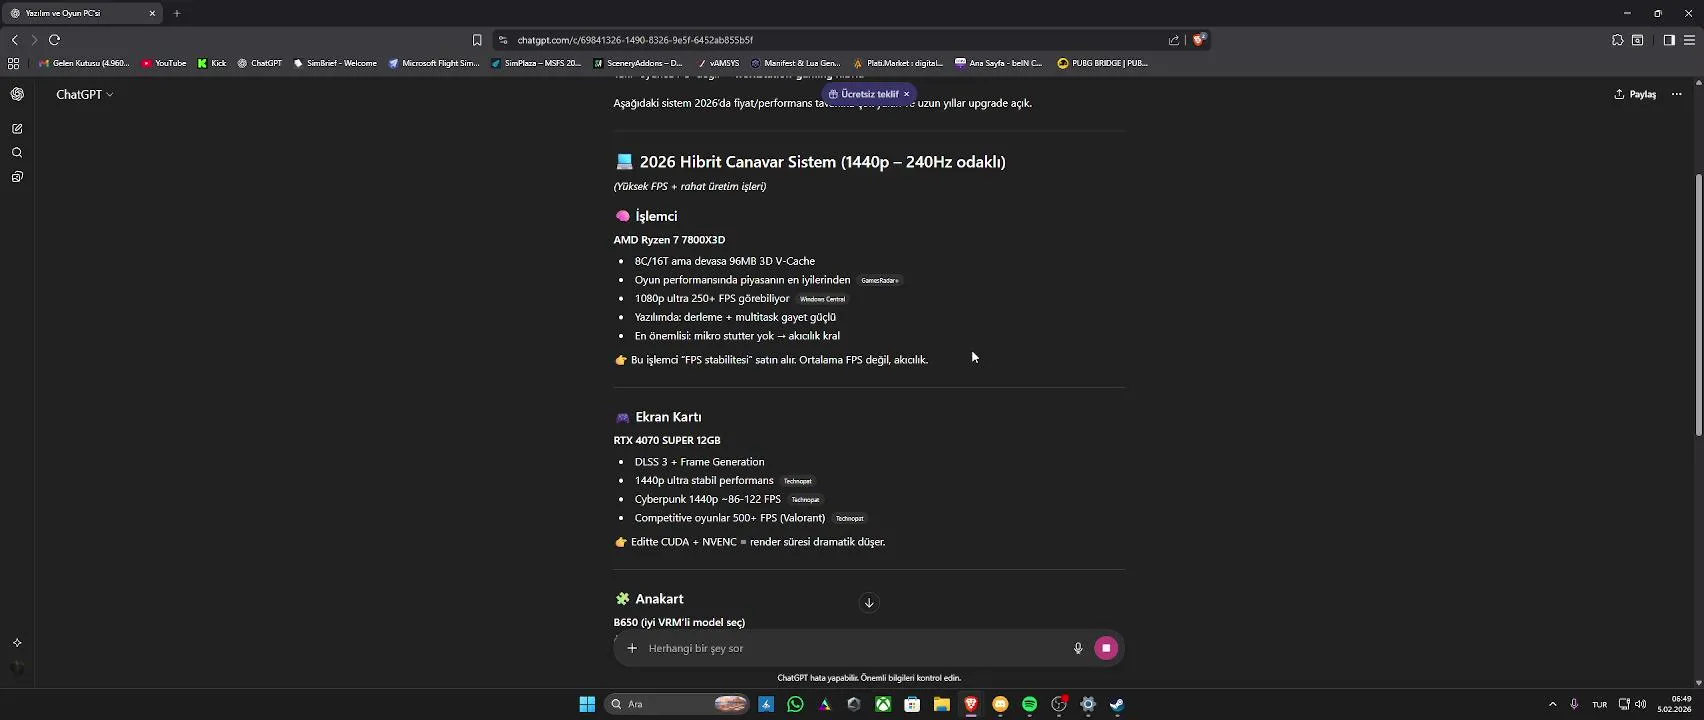Open Steam from the taskbar
1704x720 pixels.
click(1117, 704)
